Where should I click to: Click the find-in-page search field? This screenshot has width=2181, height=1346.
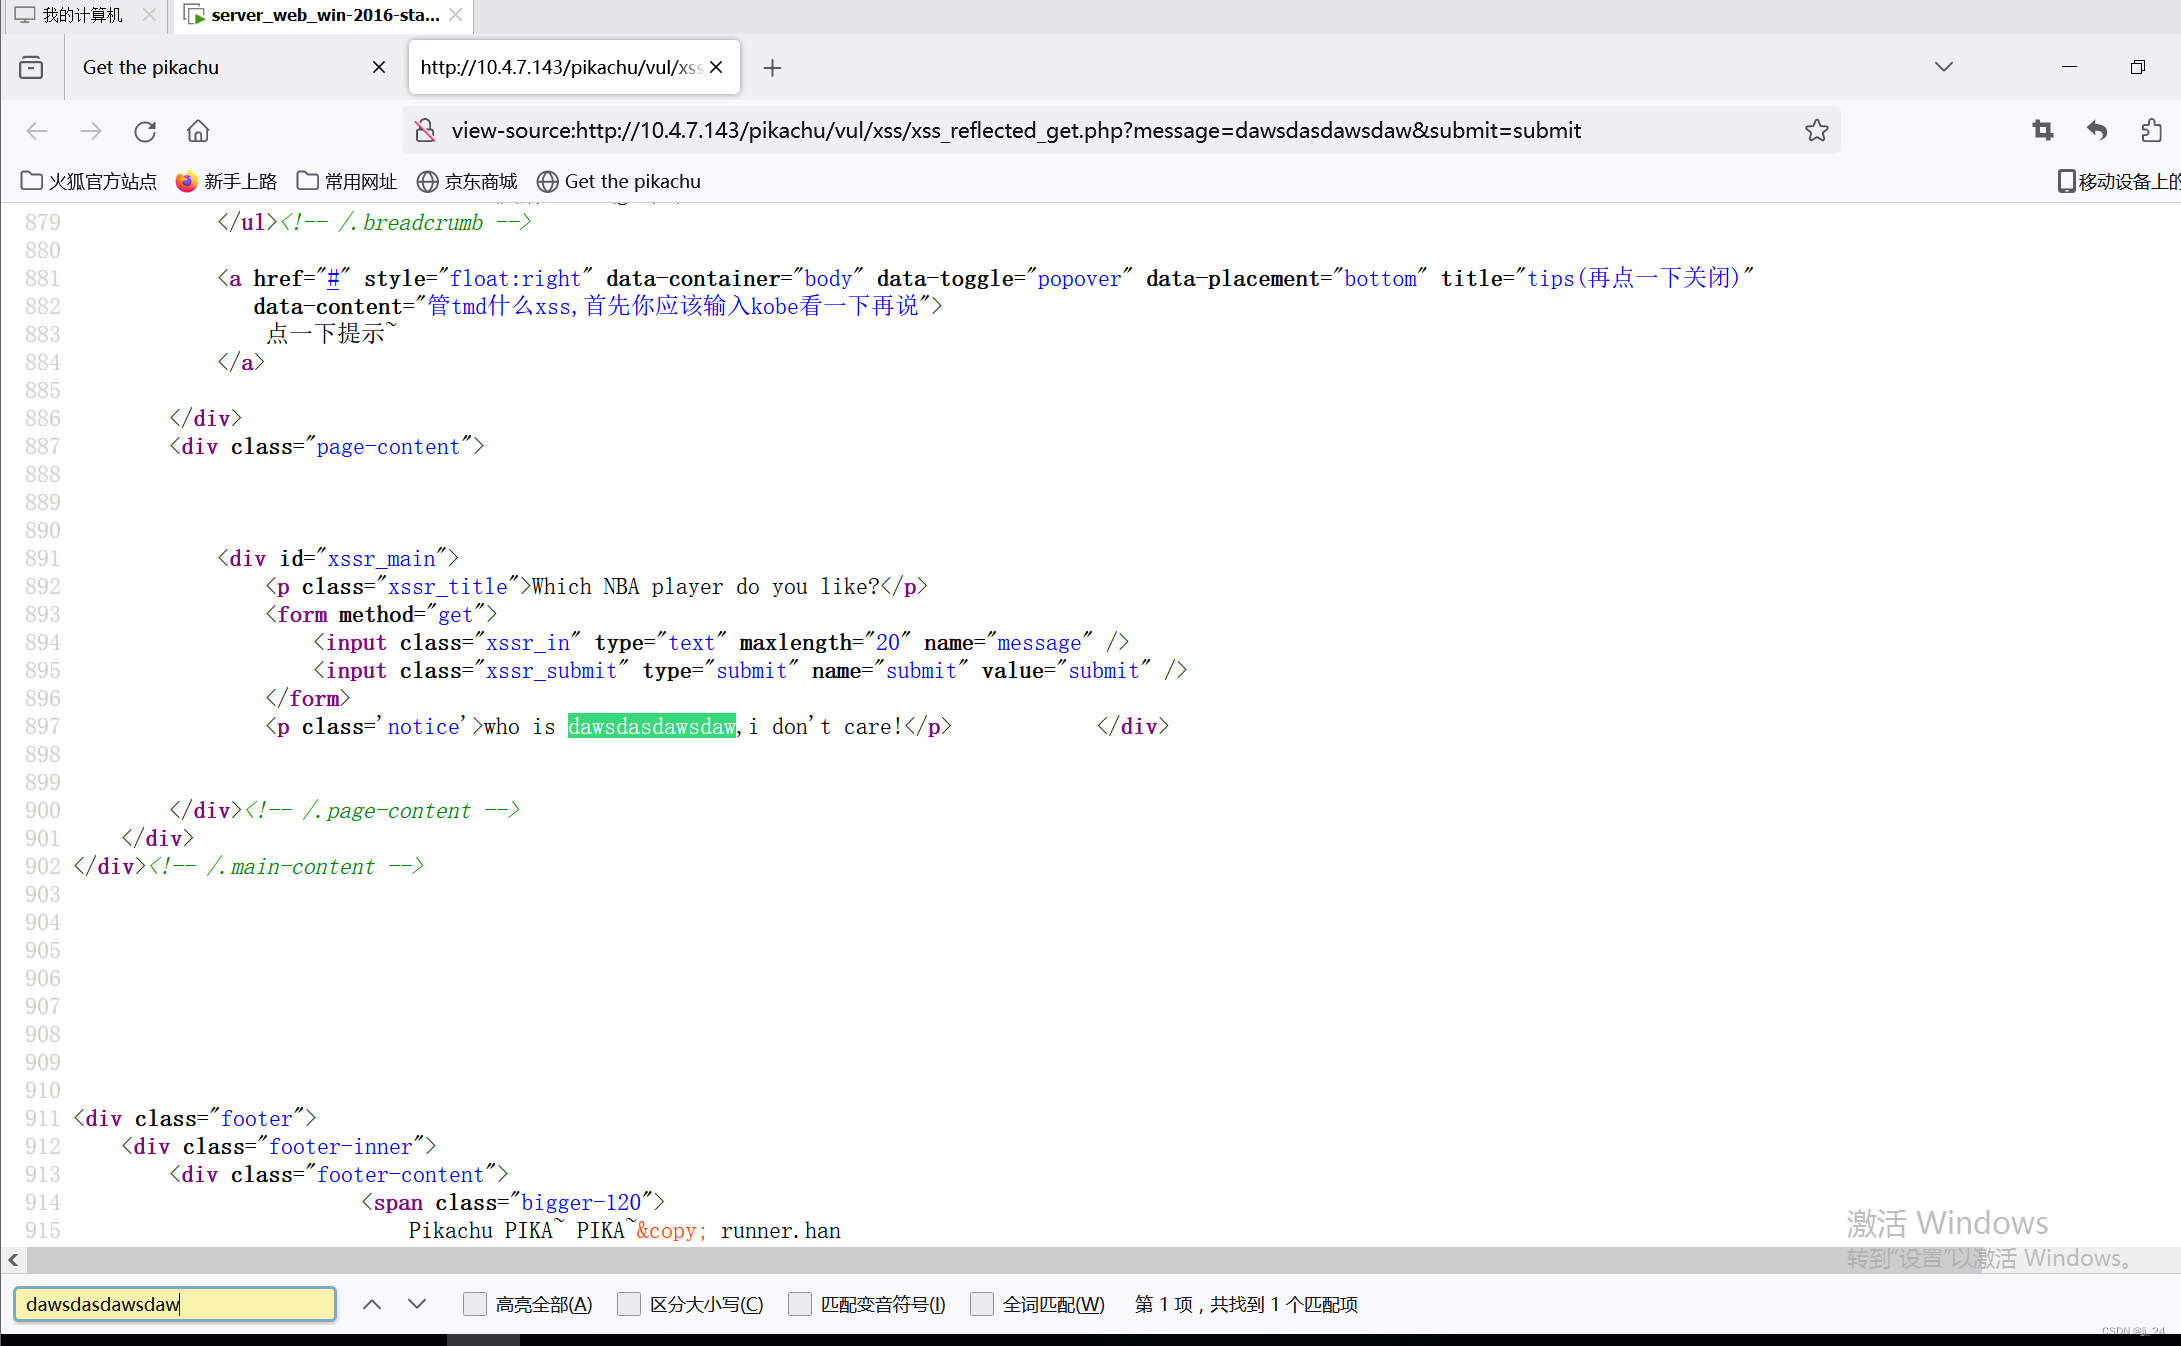pos(175,1304)
